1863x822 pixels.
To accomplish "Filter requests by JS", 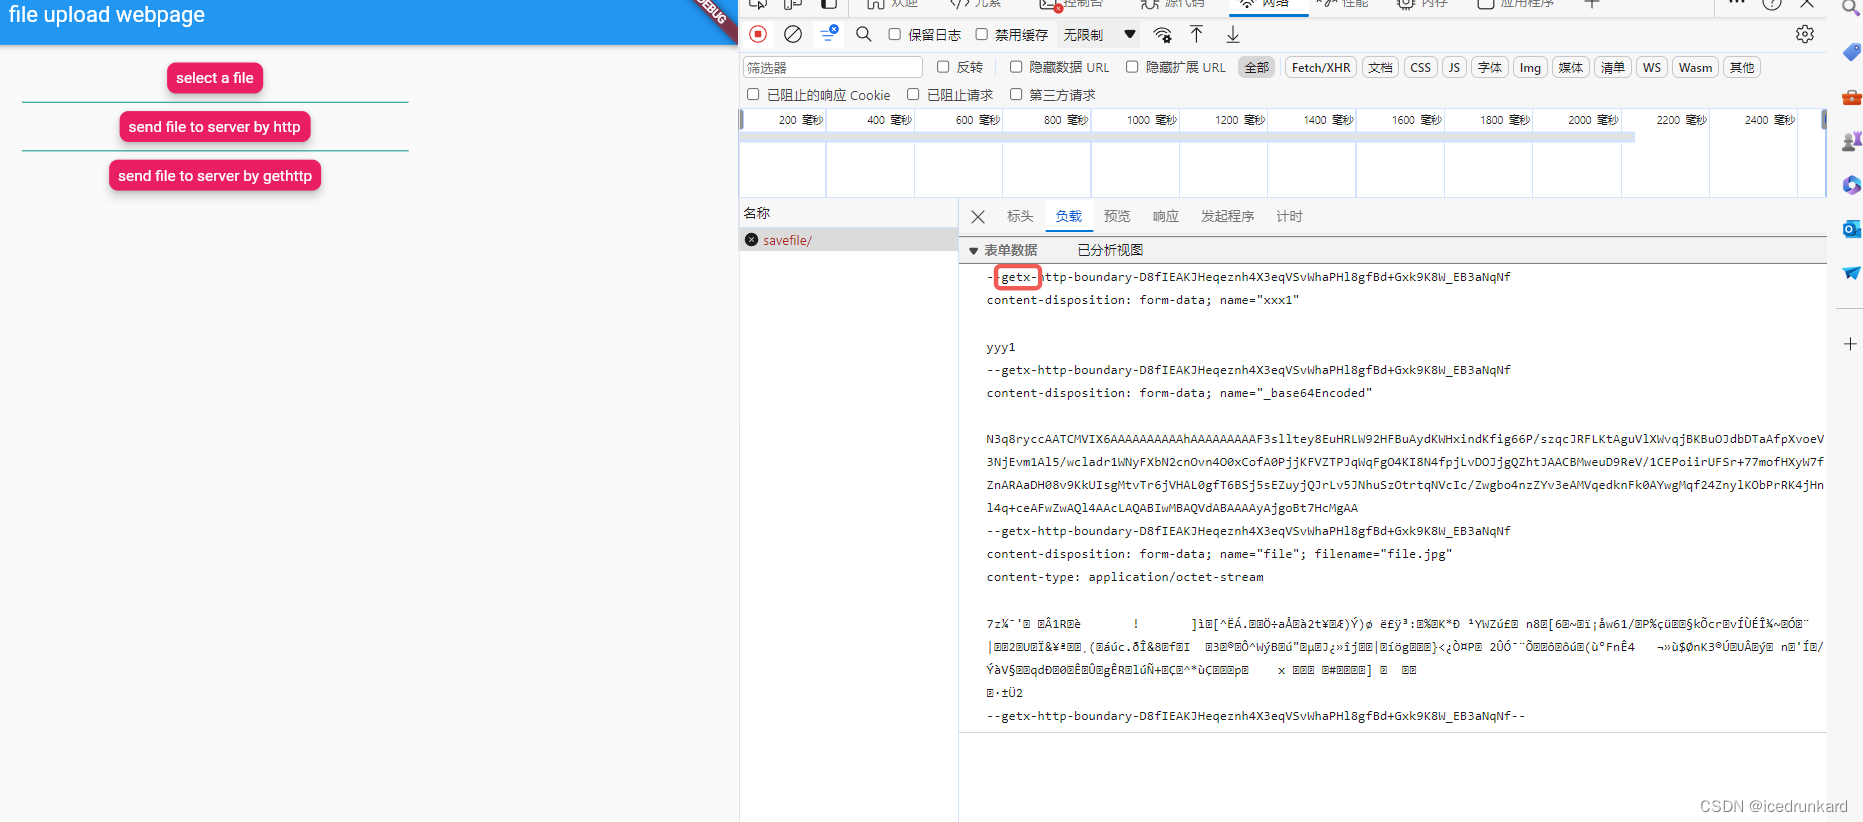I will coord(1454,67).
